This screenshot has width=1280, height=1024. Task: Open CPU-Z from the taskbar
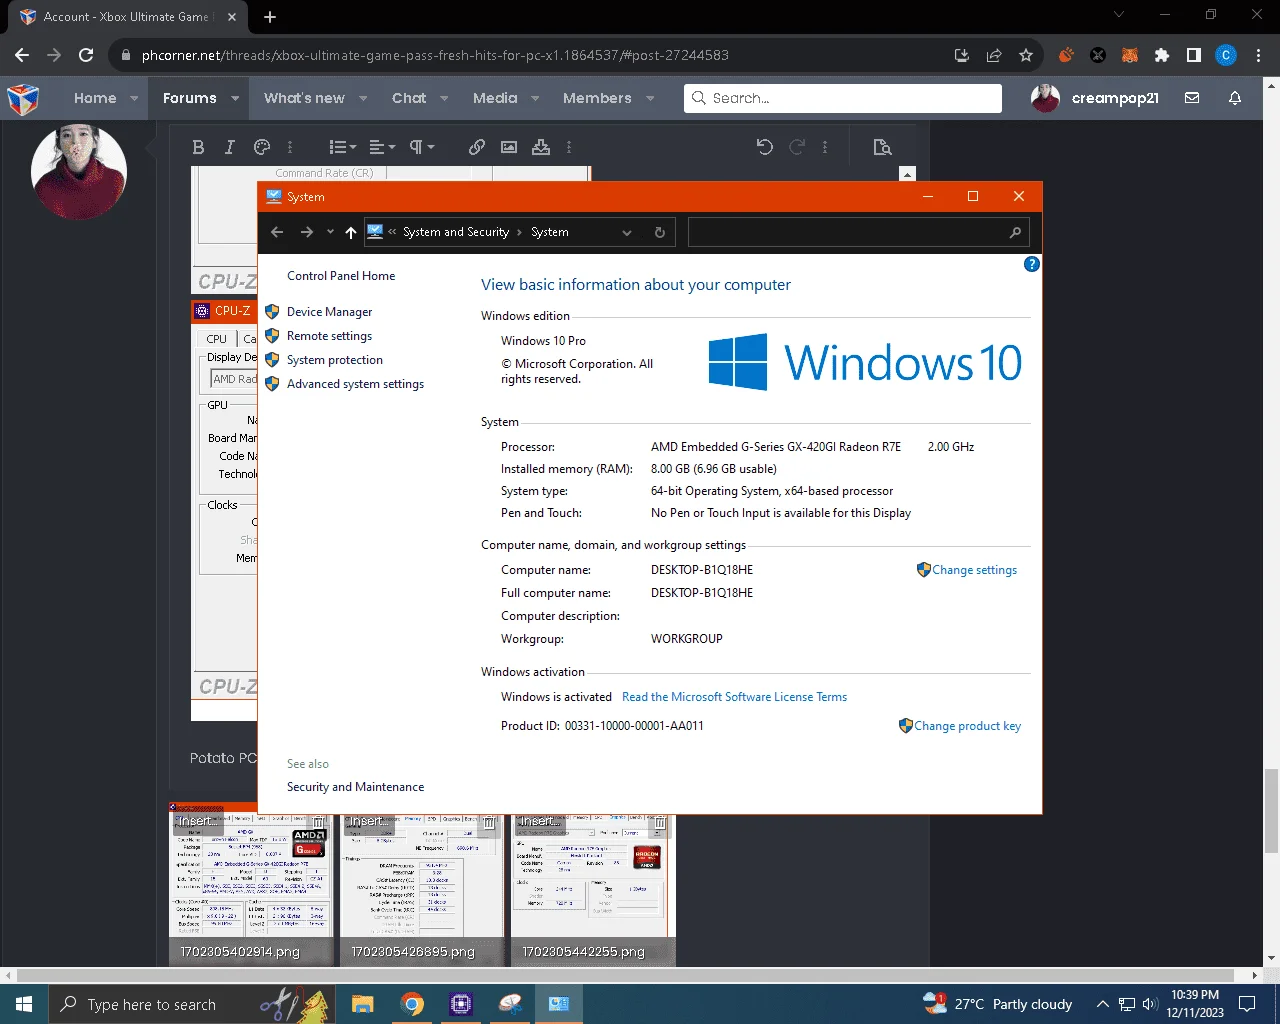[x=461, y=1004]
